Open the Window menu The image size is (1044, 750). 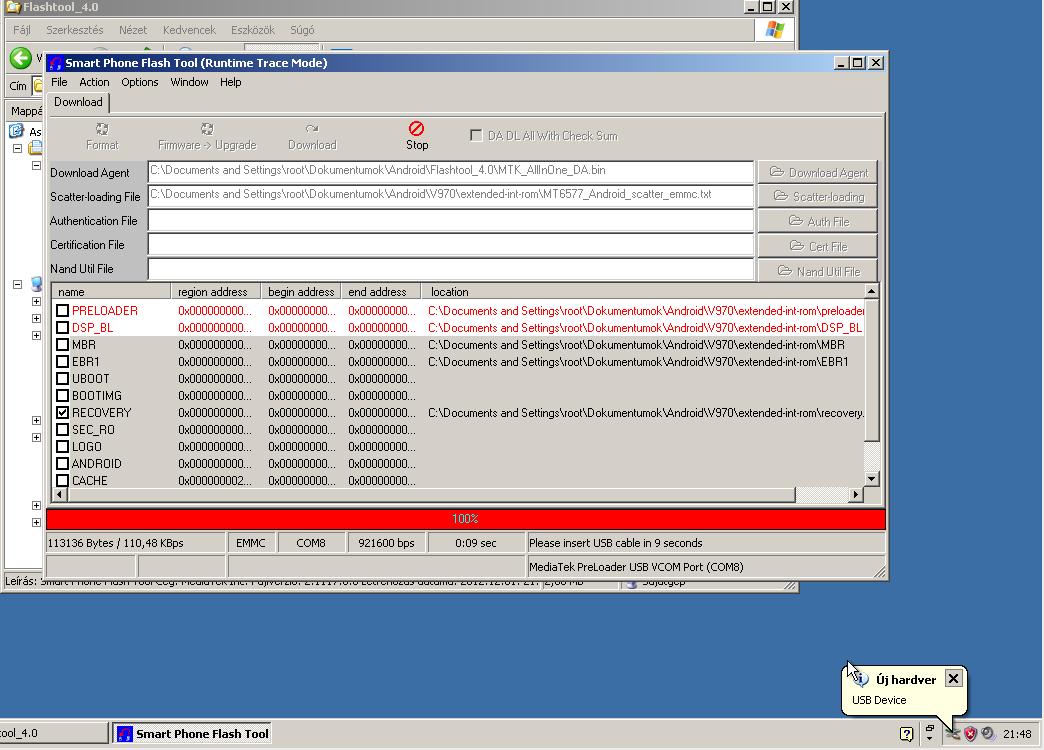189,82
